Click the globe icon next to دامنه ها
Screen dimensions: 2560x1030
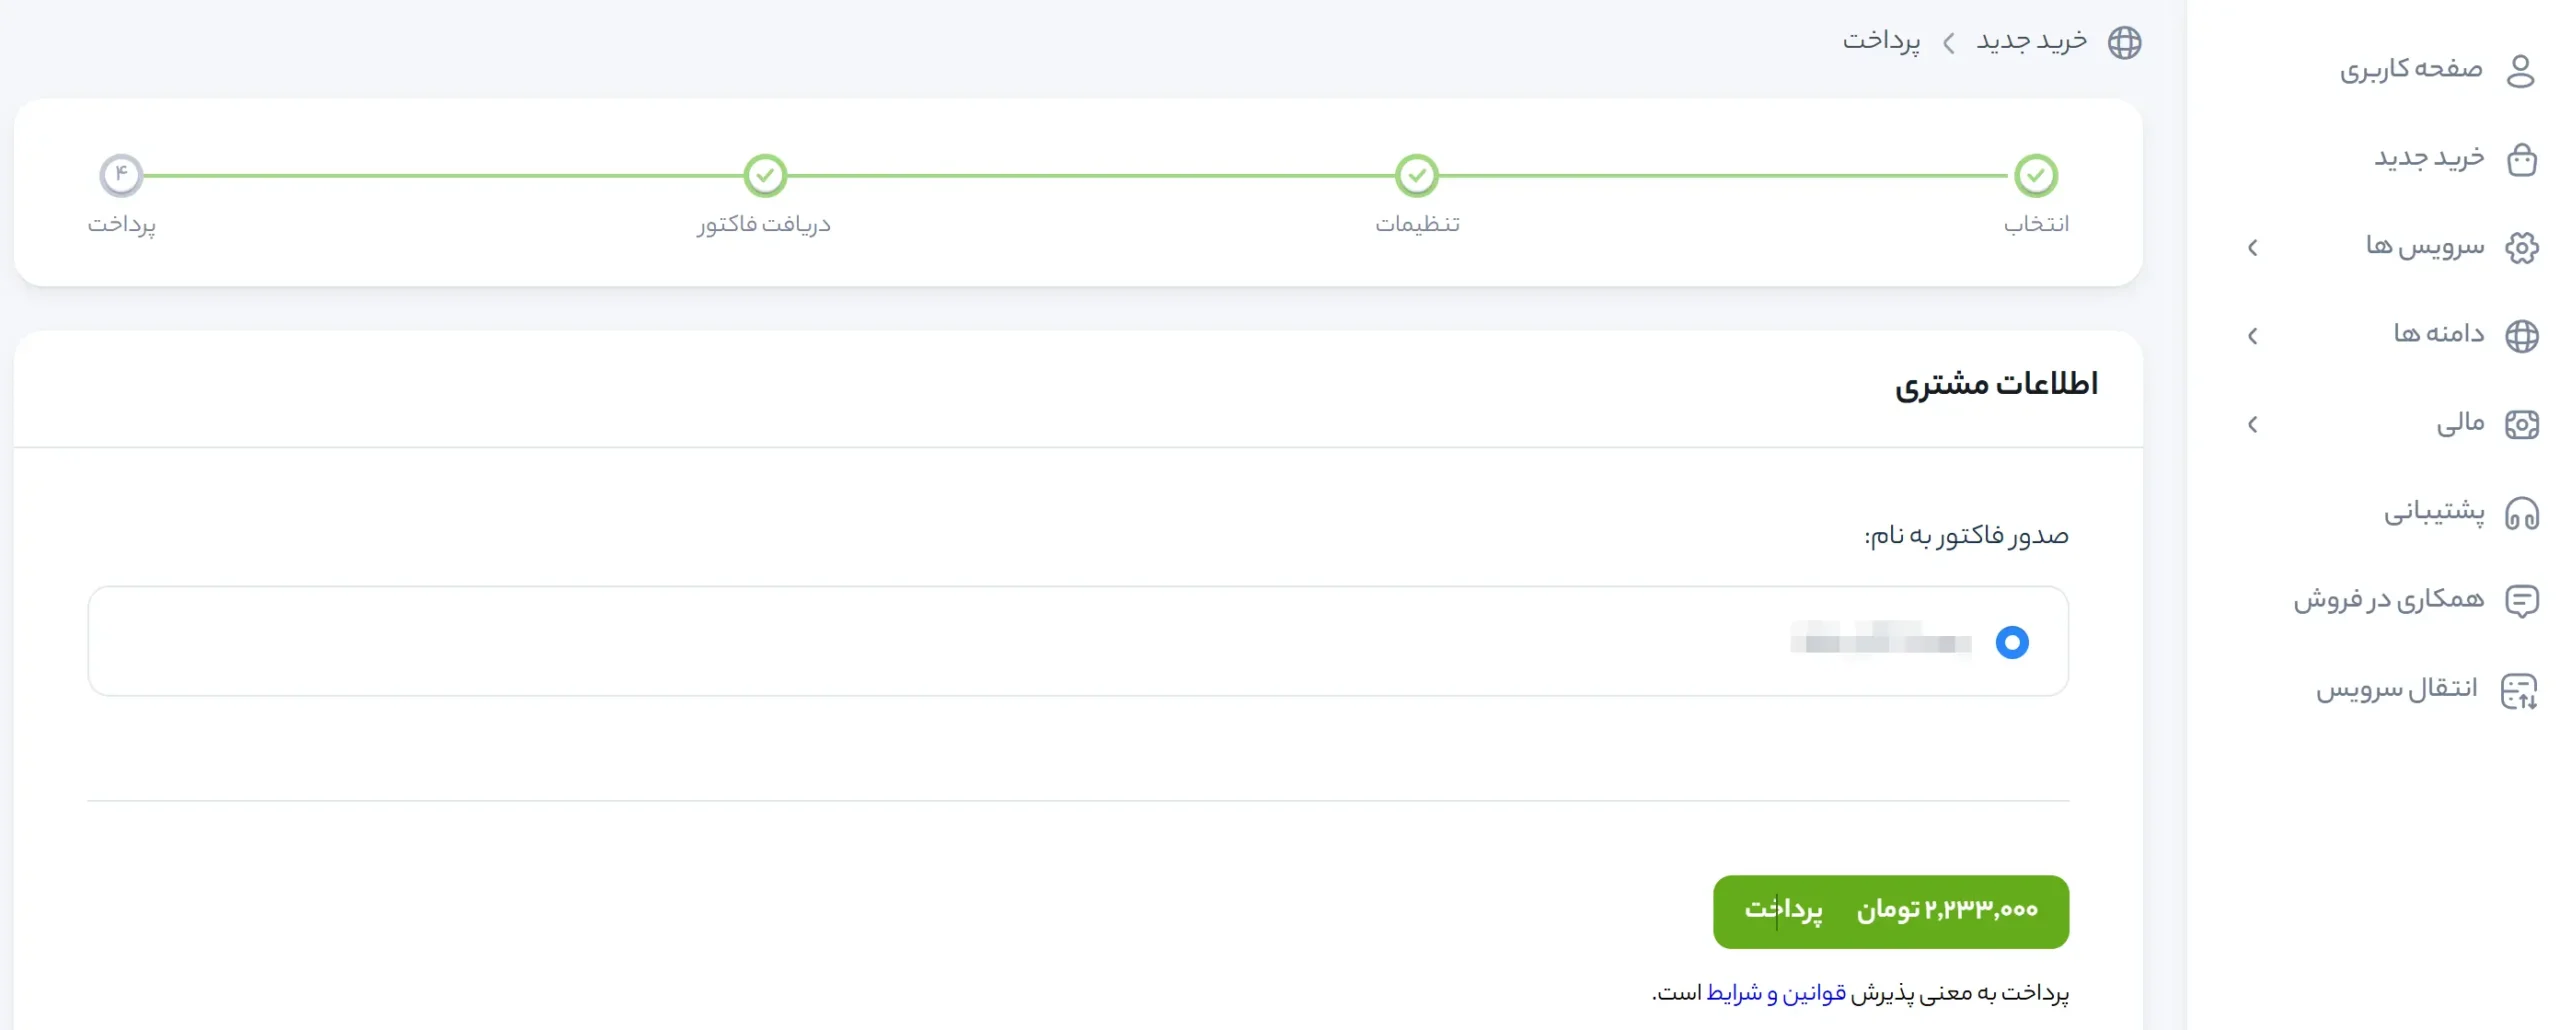pyautogui.click(x=2521, y=336)
